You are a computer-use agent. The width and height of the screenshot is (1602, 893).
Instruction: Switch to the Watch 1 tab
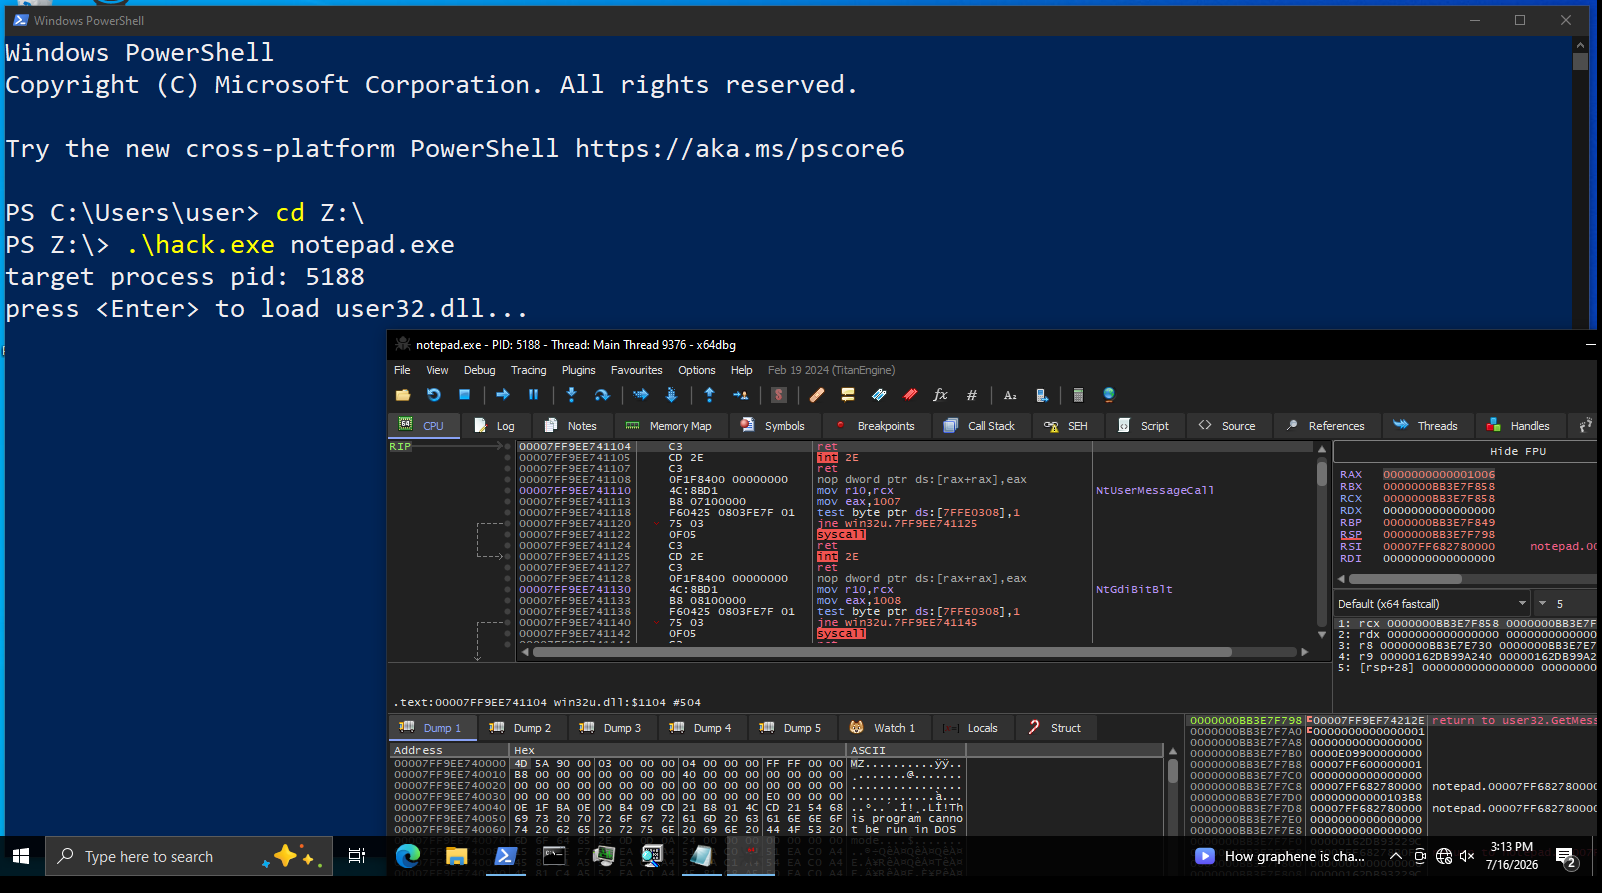882,728
